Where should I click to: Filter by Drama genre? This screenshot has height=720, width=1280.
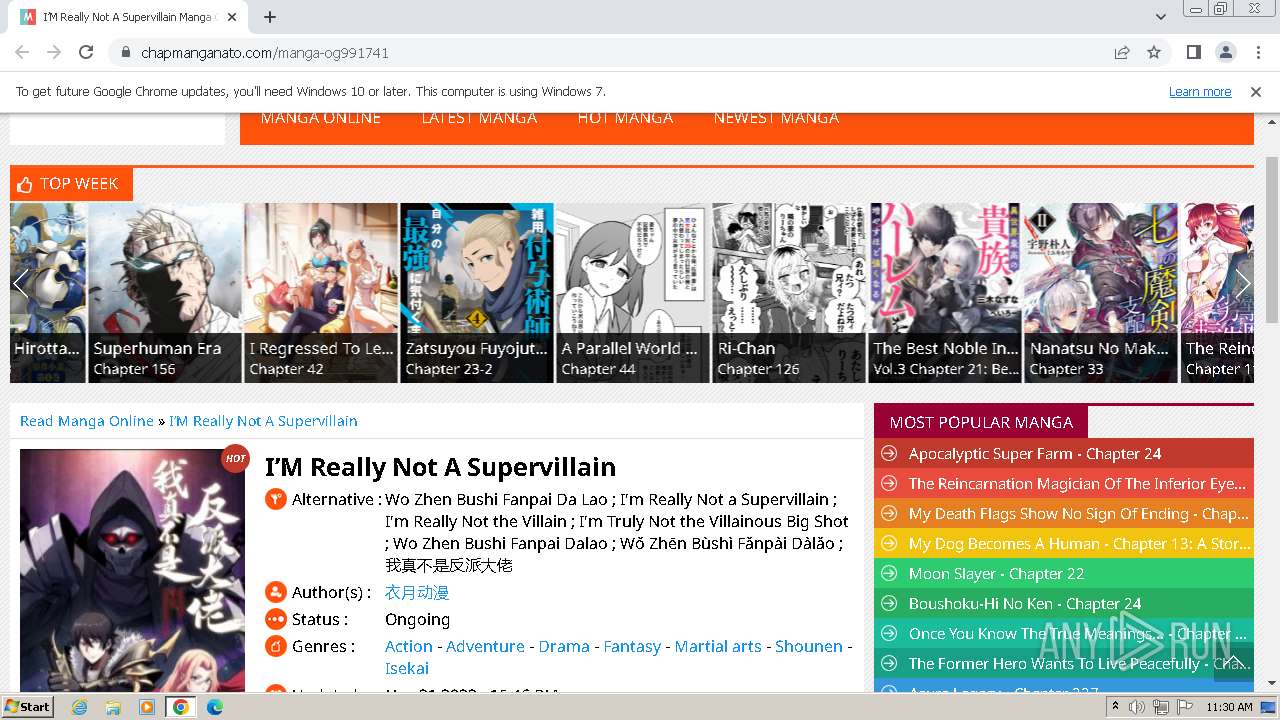(x=564, y=647)
